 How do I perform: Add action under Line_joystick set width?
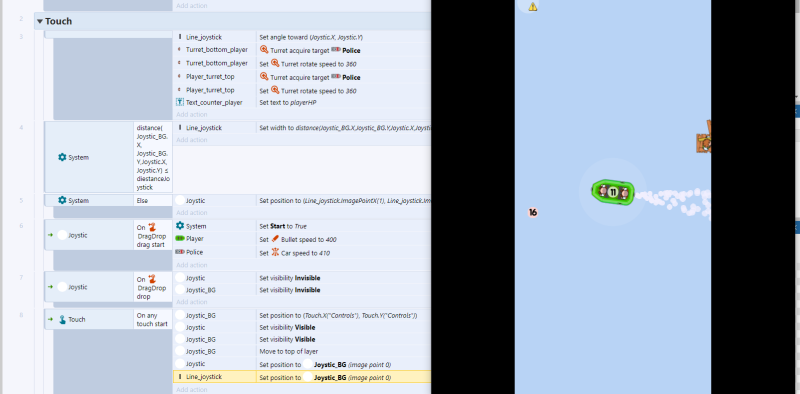(192, 140)
